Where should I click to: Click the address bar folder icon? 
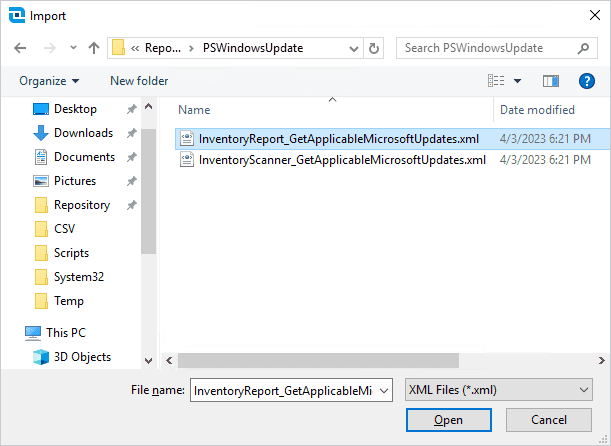pos(118,48)
